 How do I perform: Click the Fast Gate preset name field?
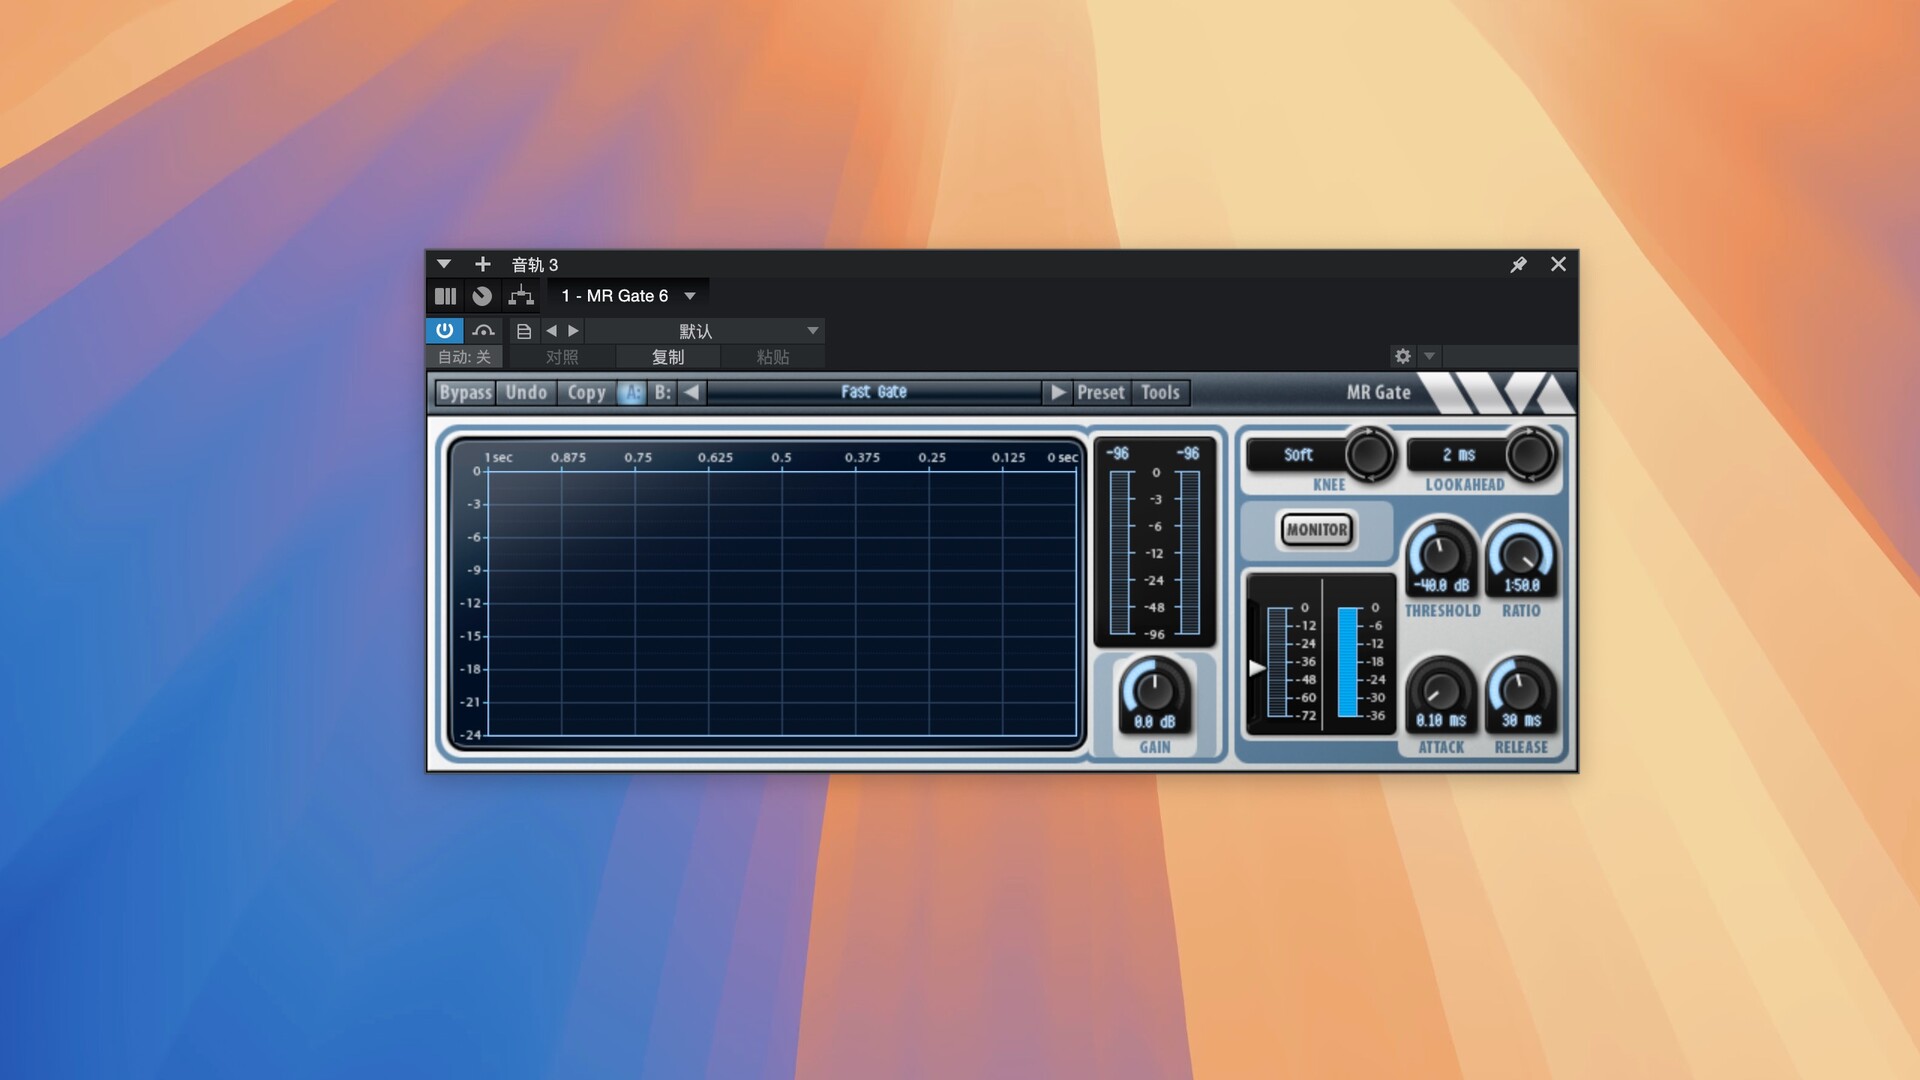click(874, 392)
